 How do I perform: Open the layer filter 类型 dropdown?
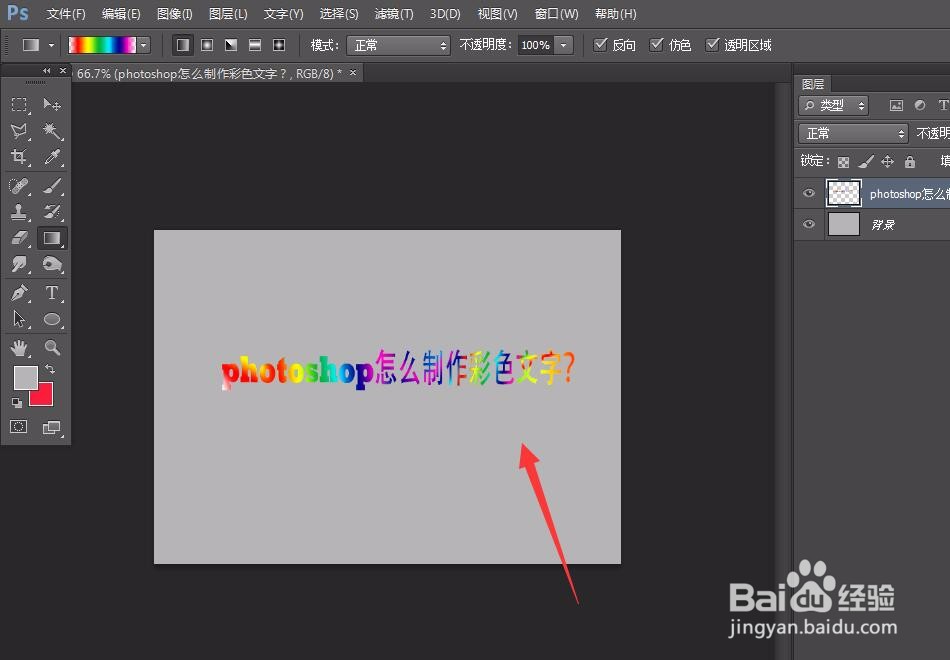[834, 105]
